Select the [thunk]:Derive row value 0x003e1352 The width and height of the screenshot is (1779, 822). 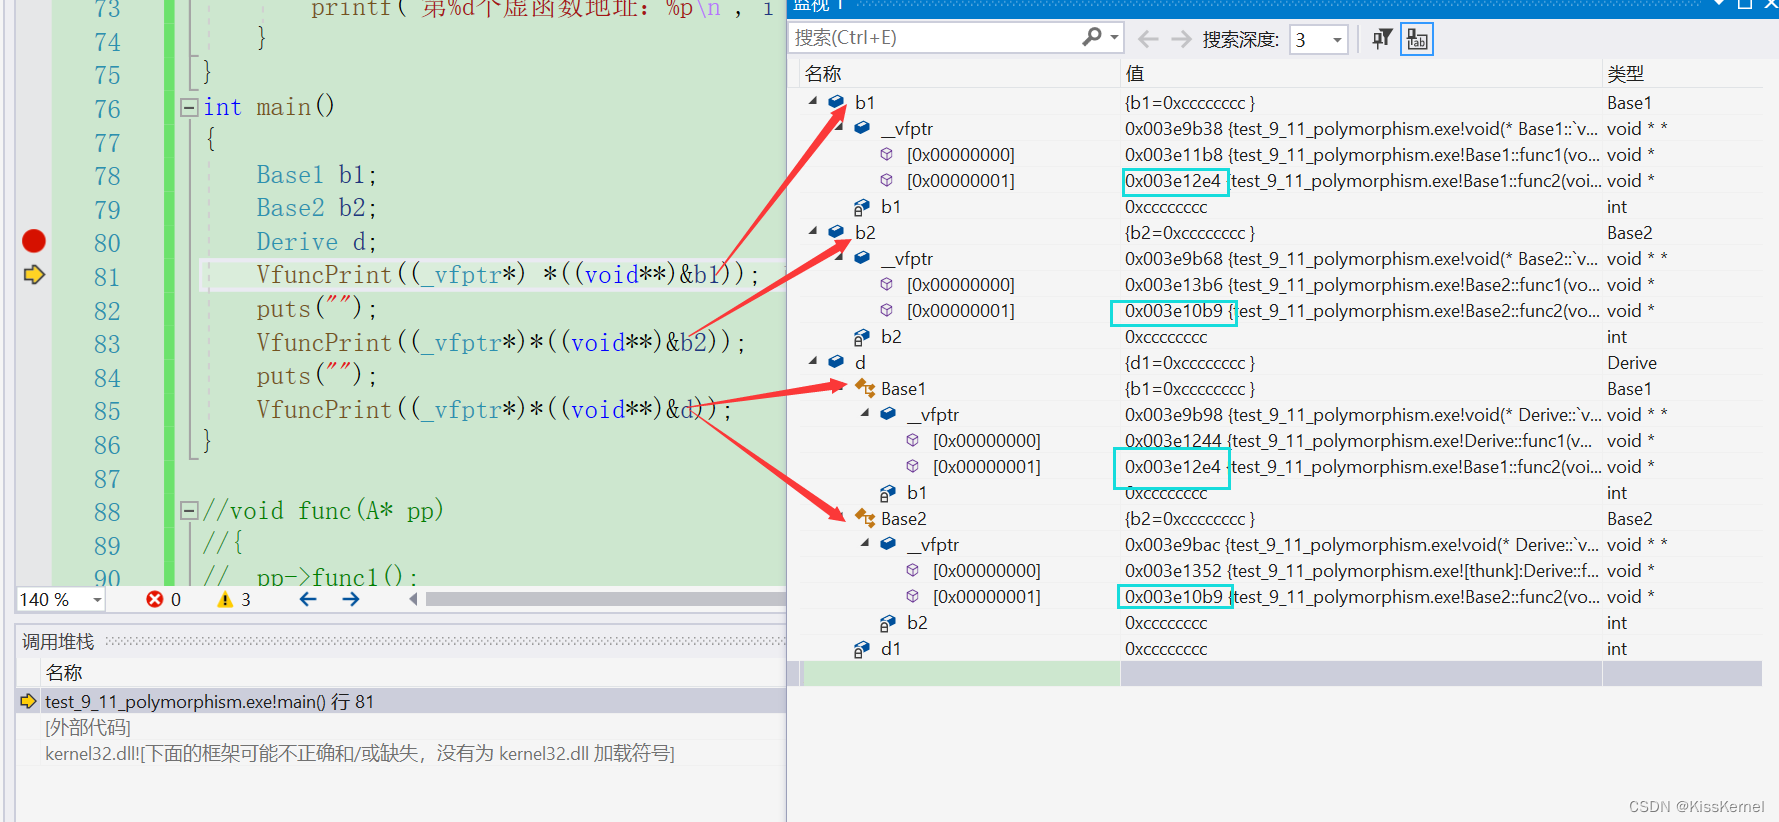[x=1174, y=571]
